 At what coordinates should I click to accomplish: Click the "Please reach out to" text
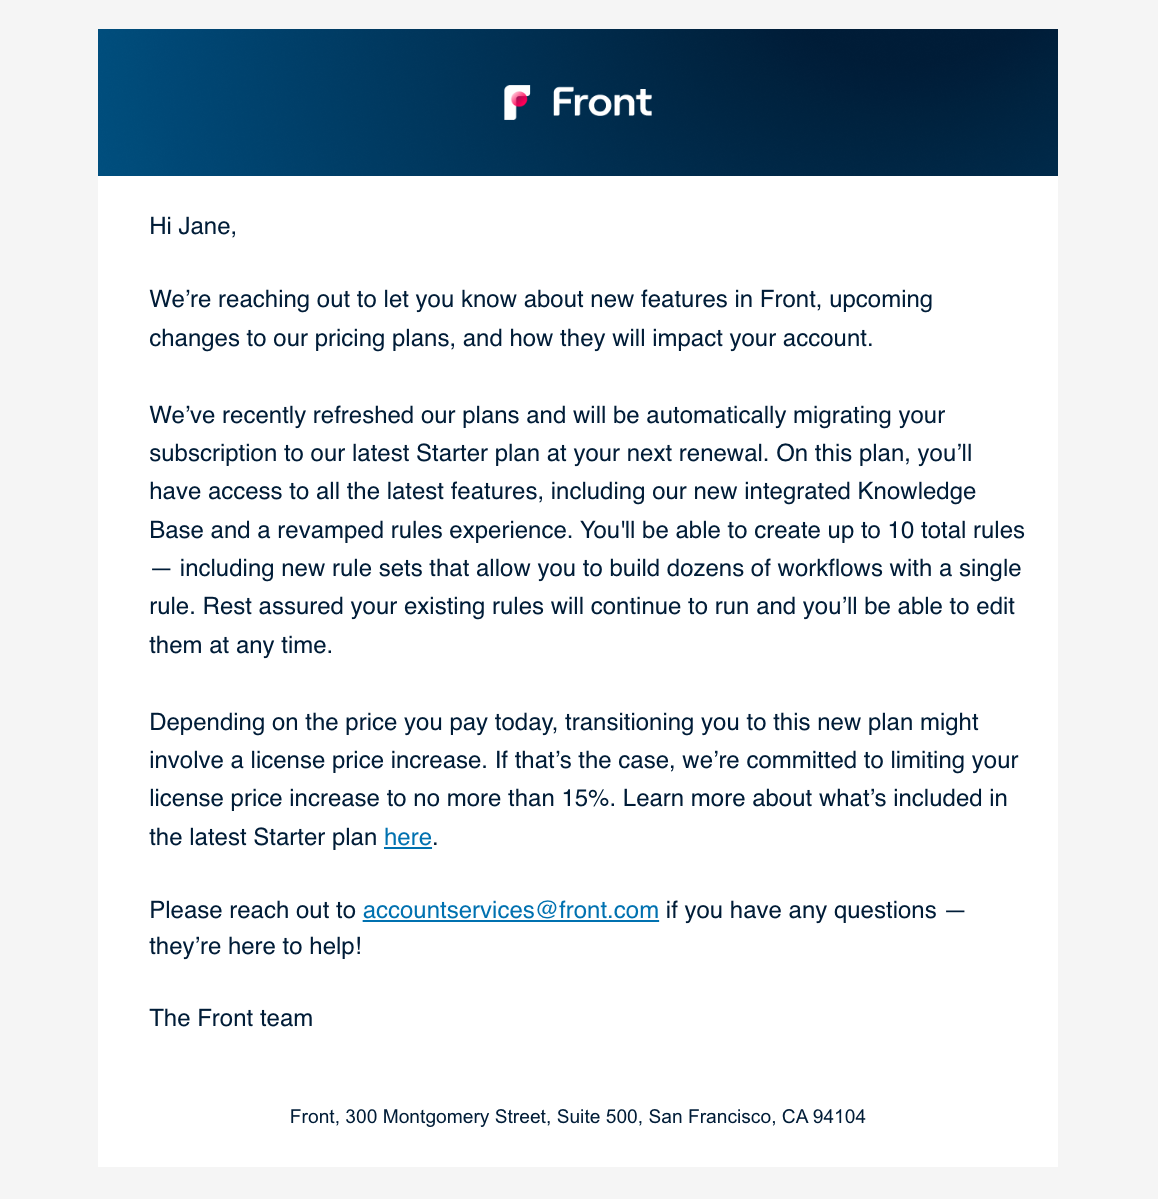click(252, 910)
